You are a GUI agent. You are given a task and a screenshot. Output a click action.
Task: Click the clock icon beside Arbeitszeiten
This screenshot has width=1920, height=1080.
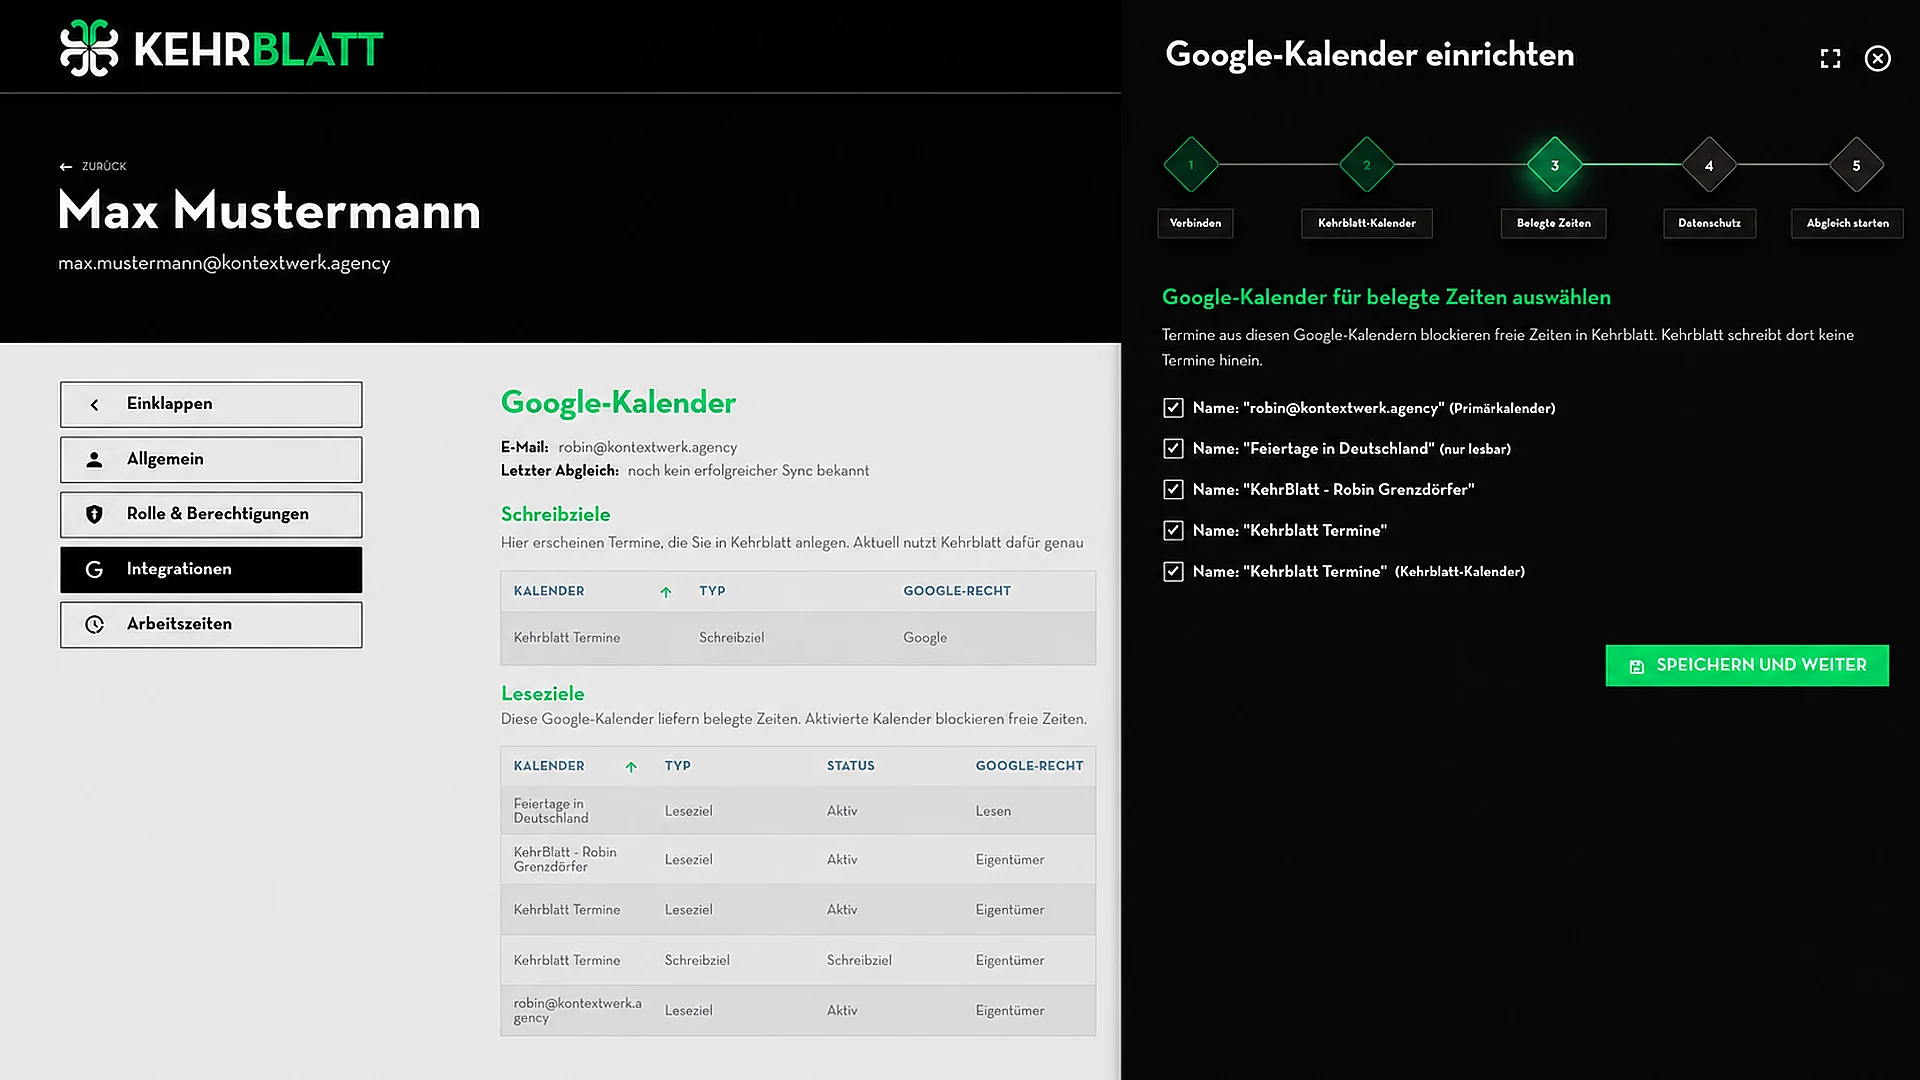[94, 625]
